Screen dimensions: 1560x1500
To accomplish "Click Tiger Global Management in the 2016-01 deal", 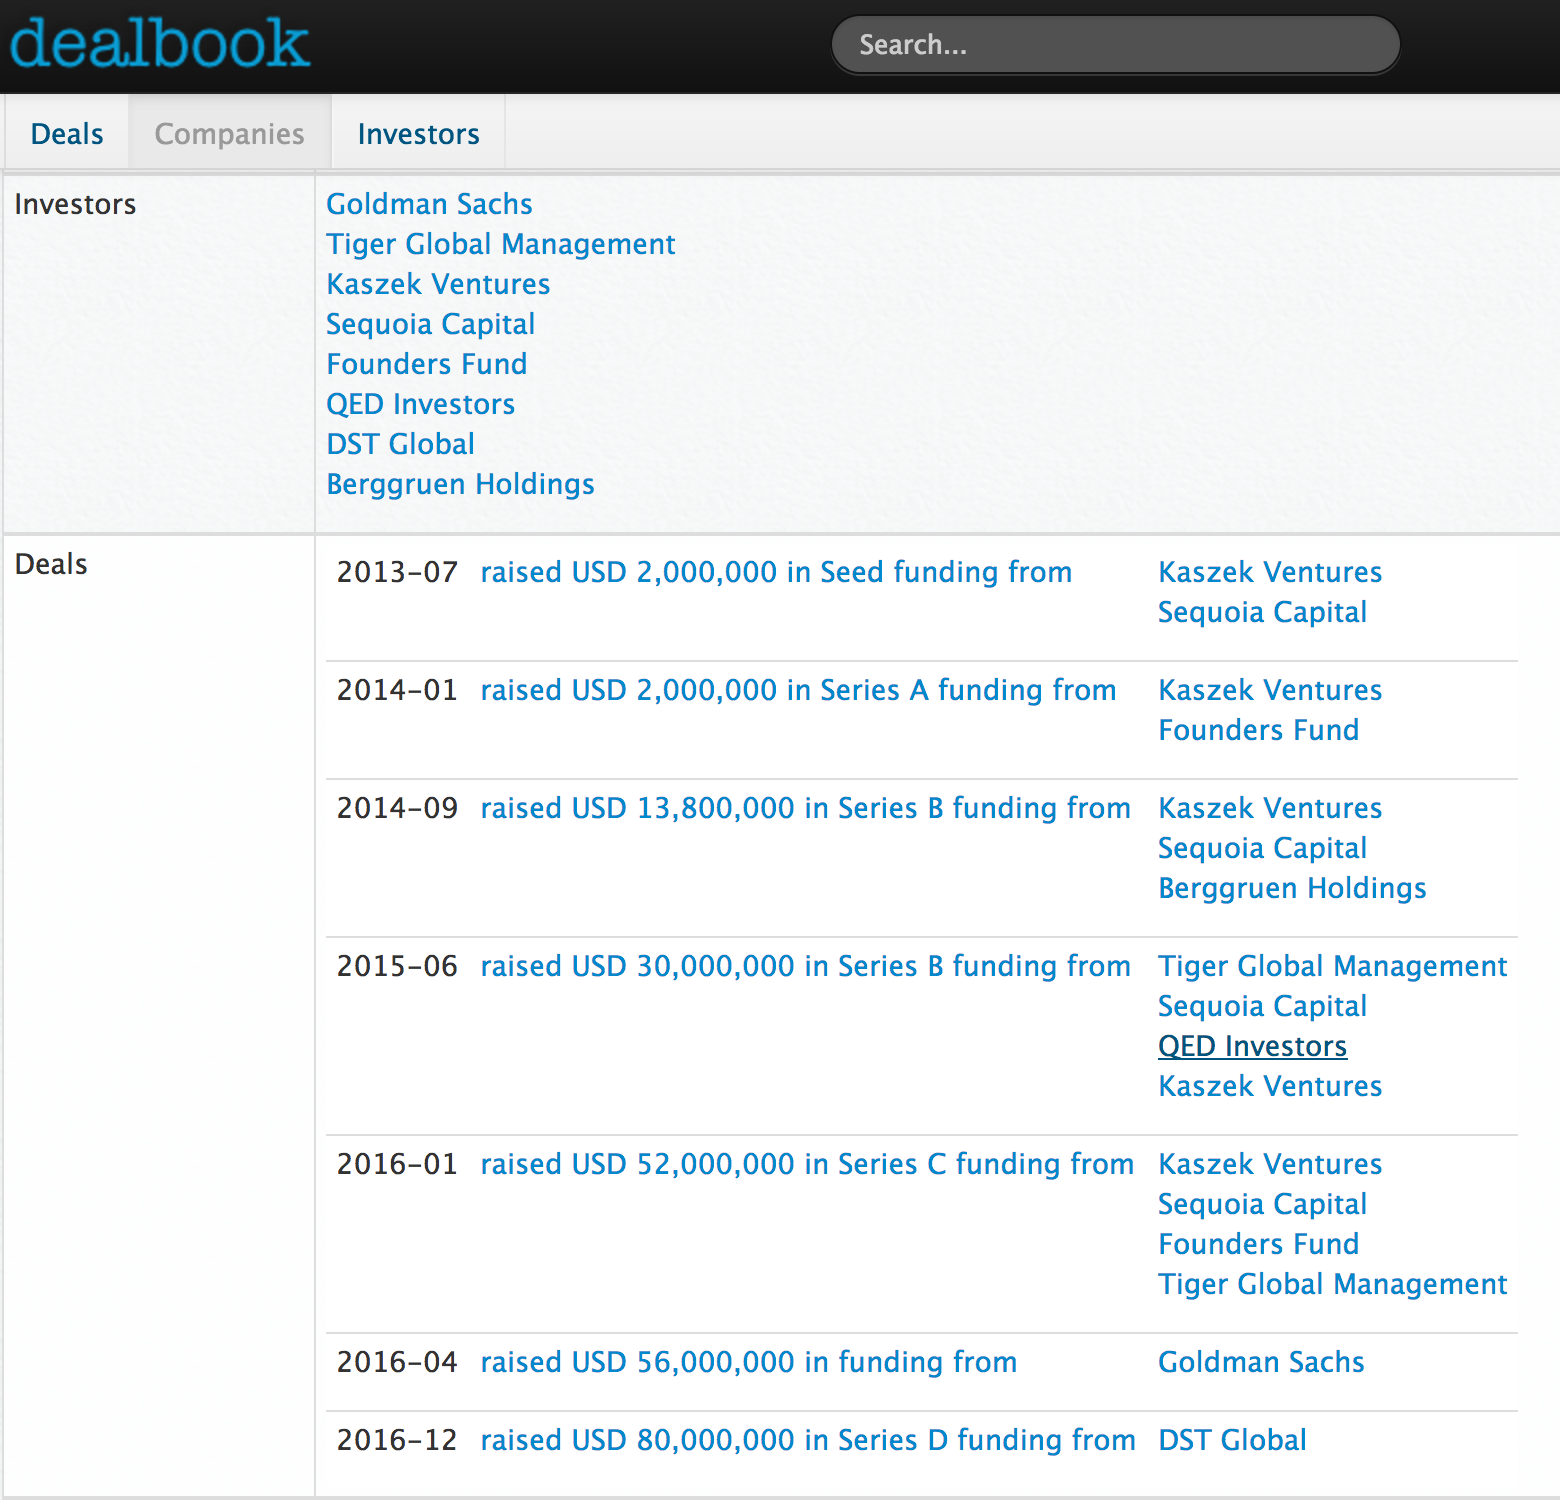I will [x=1332, y=1284].
